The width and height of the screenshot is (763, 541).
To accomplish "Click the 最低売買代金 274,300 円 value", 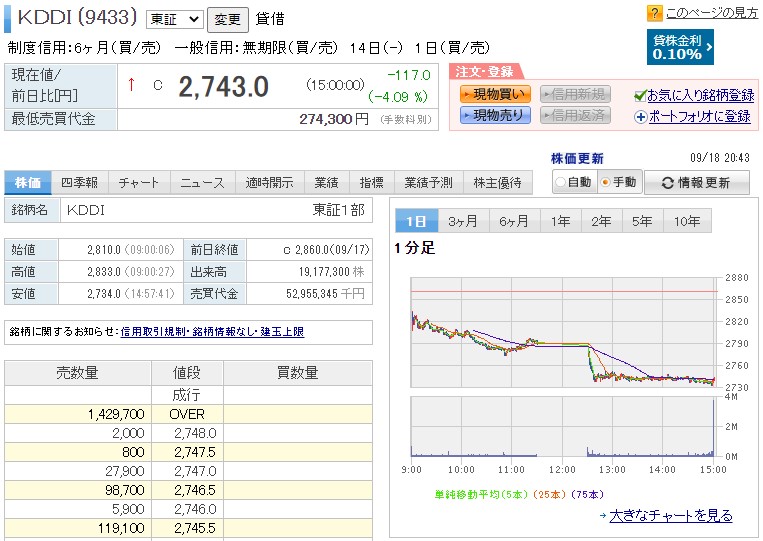I will click(x=334, y=119).
